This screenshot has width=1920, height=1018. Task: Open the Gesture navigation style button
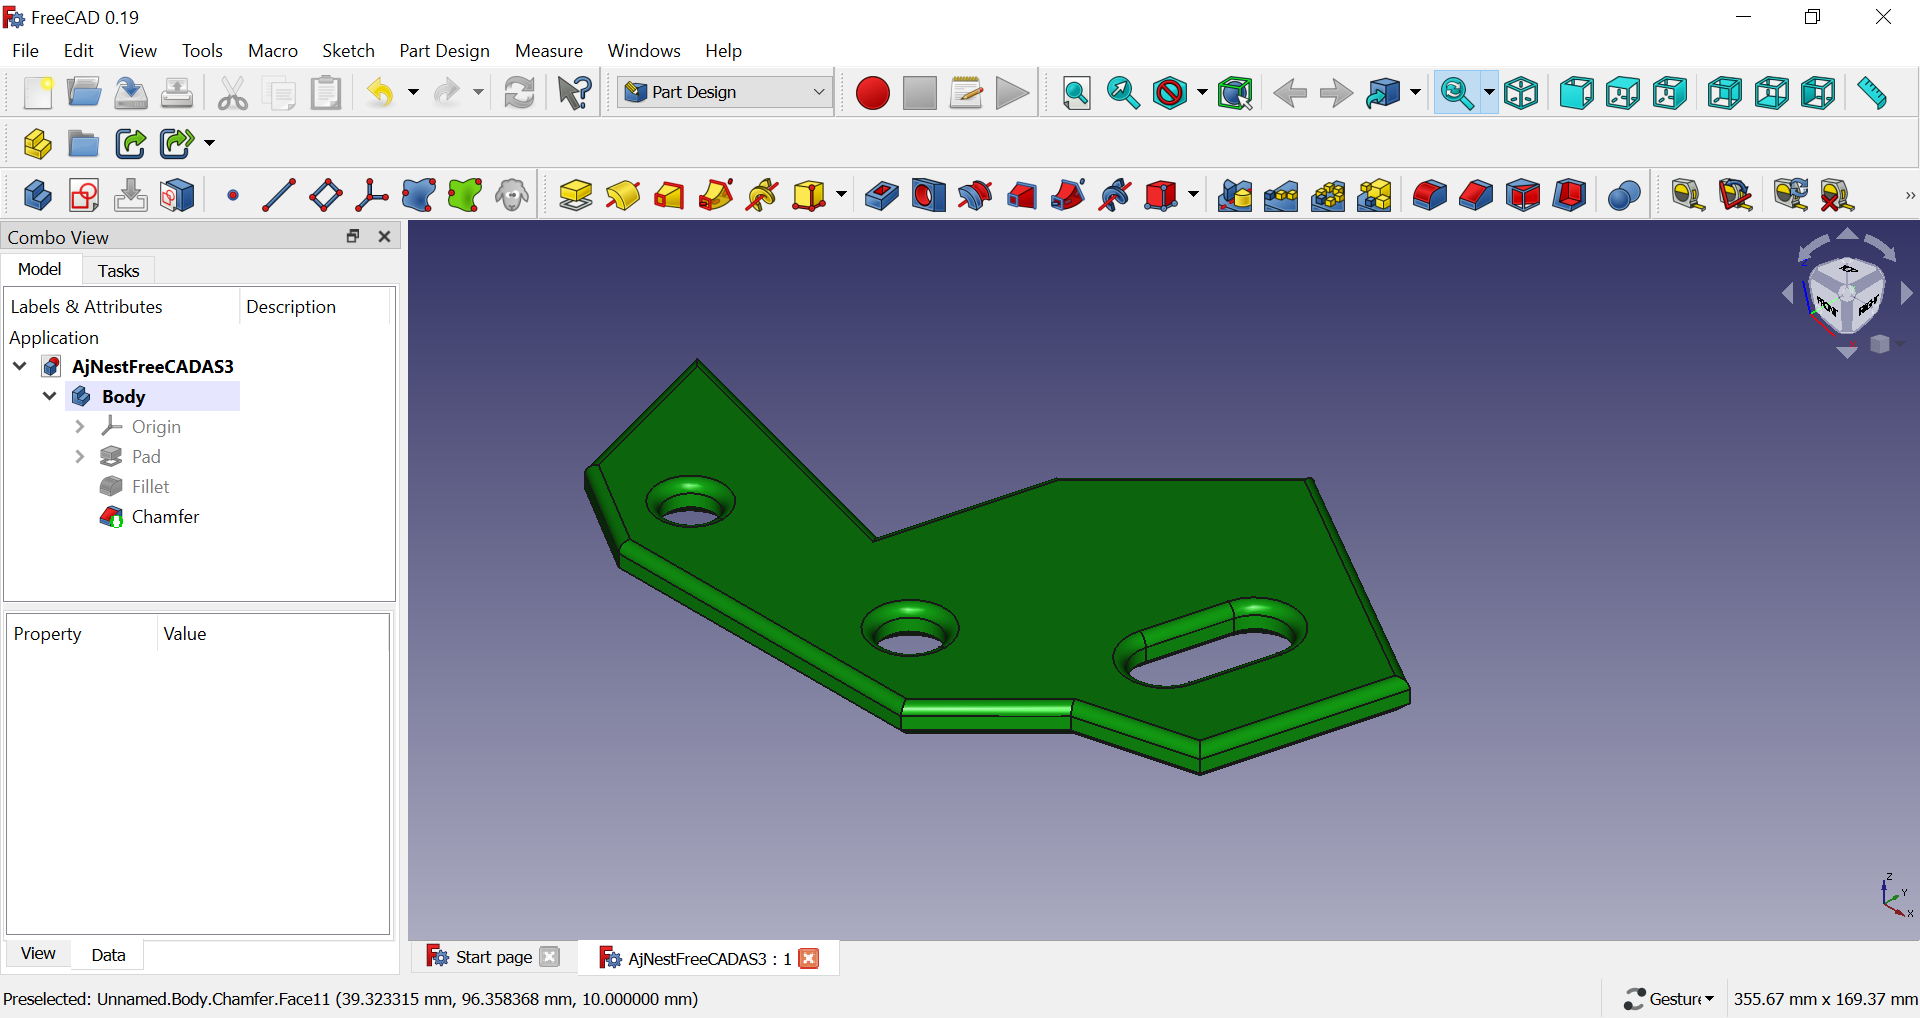(x=1669, y=998)
